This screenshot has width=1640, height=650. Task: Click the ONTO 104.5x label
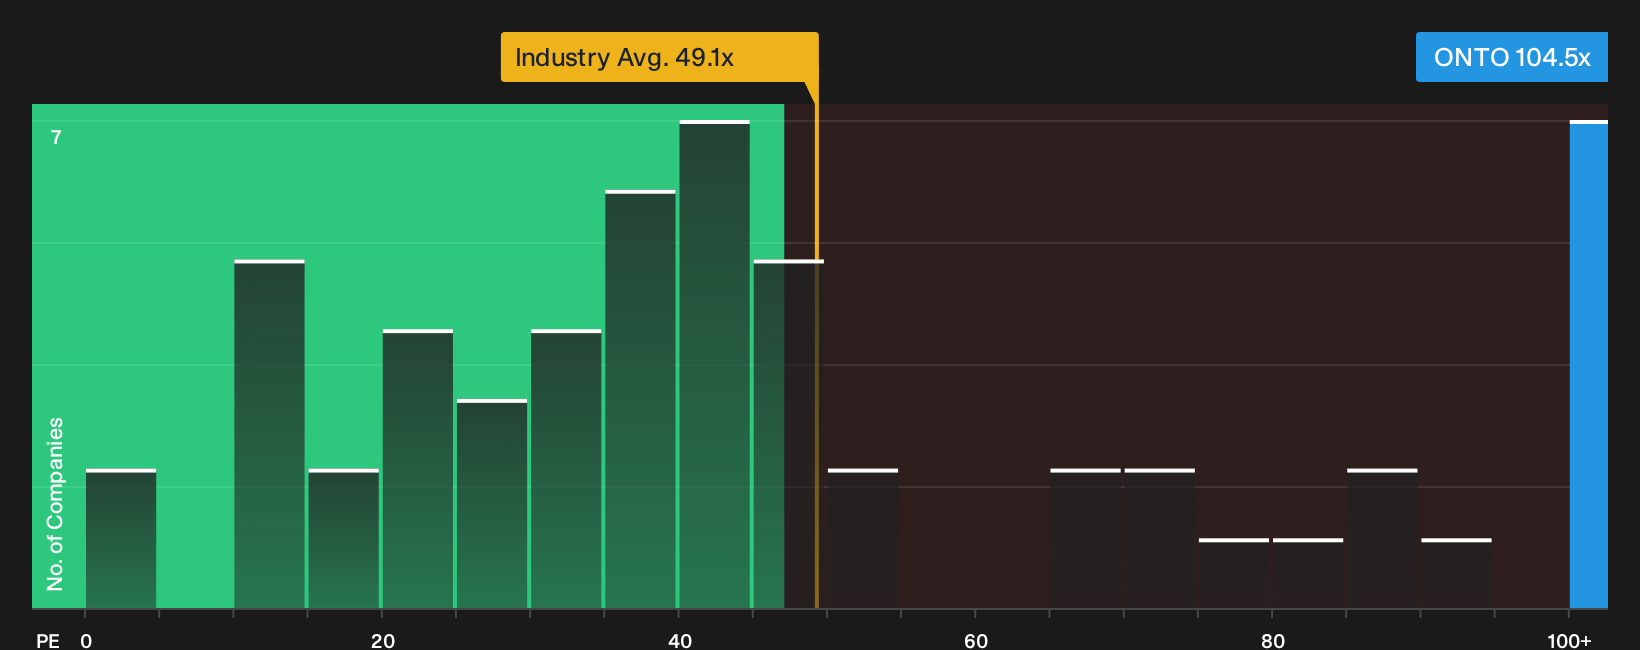coord(1511,57)
